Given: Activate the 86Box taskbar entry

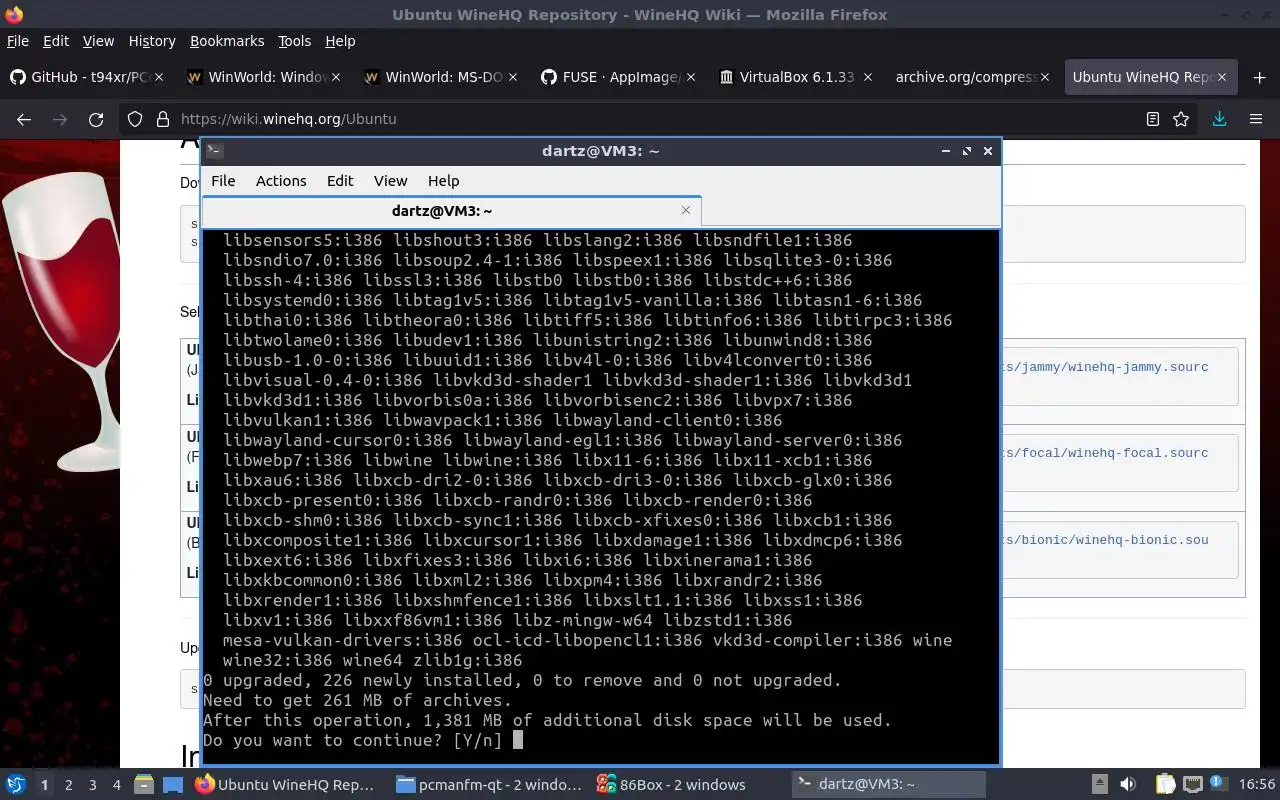Looking at the screenshot, I should pyautogui.click(x=690, y=785).
